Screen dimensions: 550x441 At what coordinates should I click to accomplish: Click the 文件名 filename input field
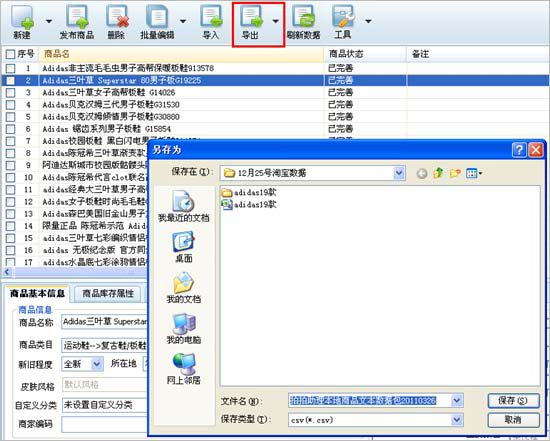click(370, 400)
